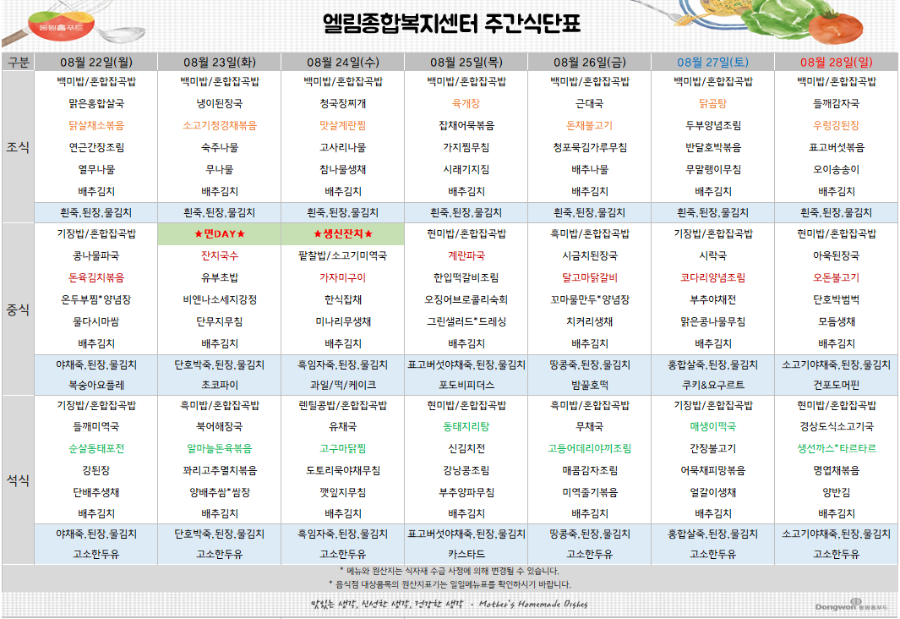900x619 pixels.
Task: Click the 경상도식소고기국 cell
Action: tap(836, 427)
